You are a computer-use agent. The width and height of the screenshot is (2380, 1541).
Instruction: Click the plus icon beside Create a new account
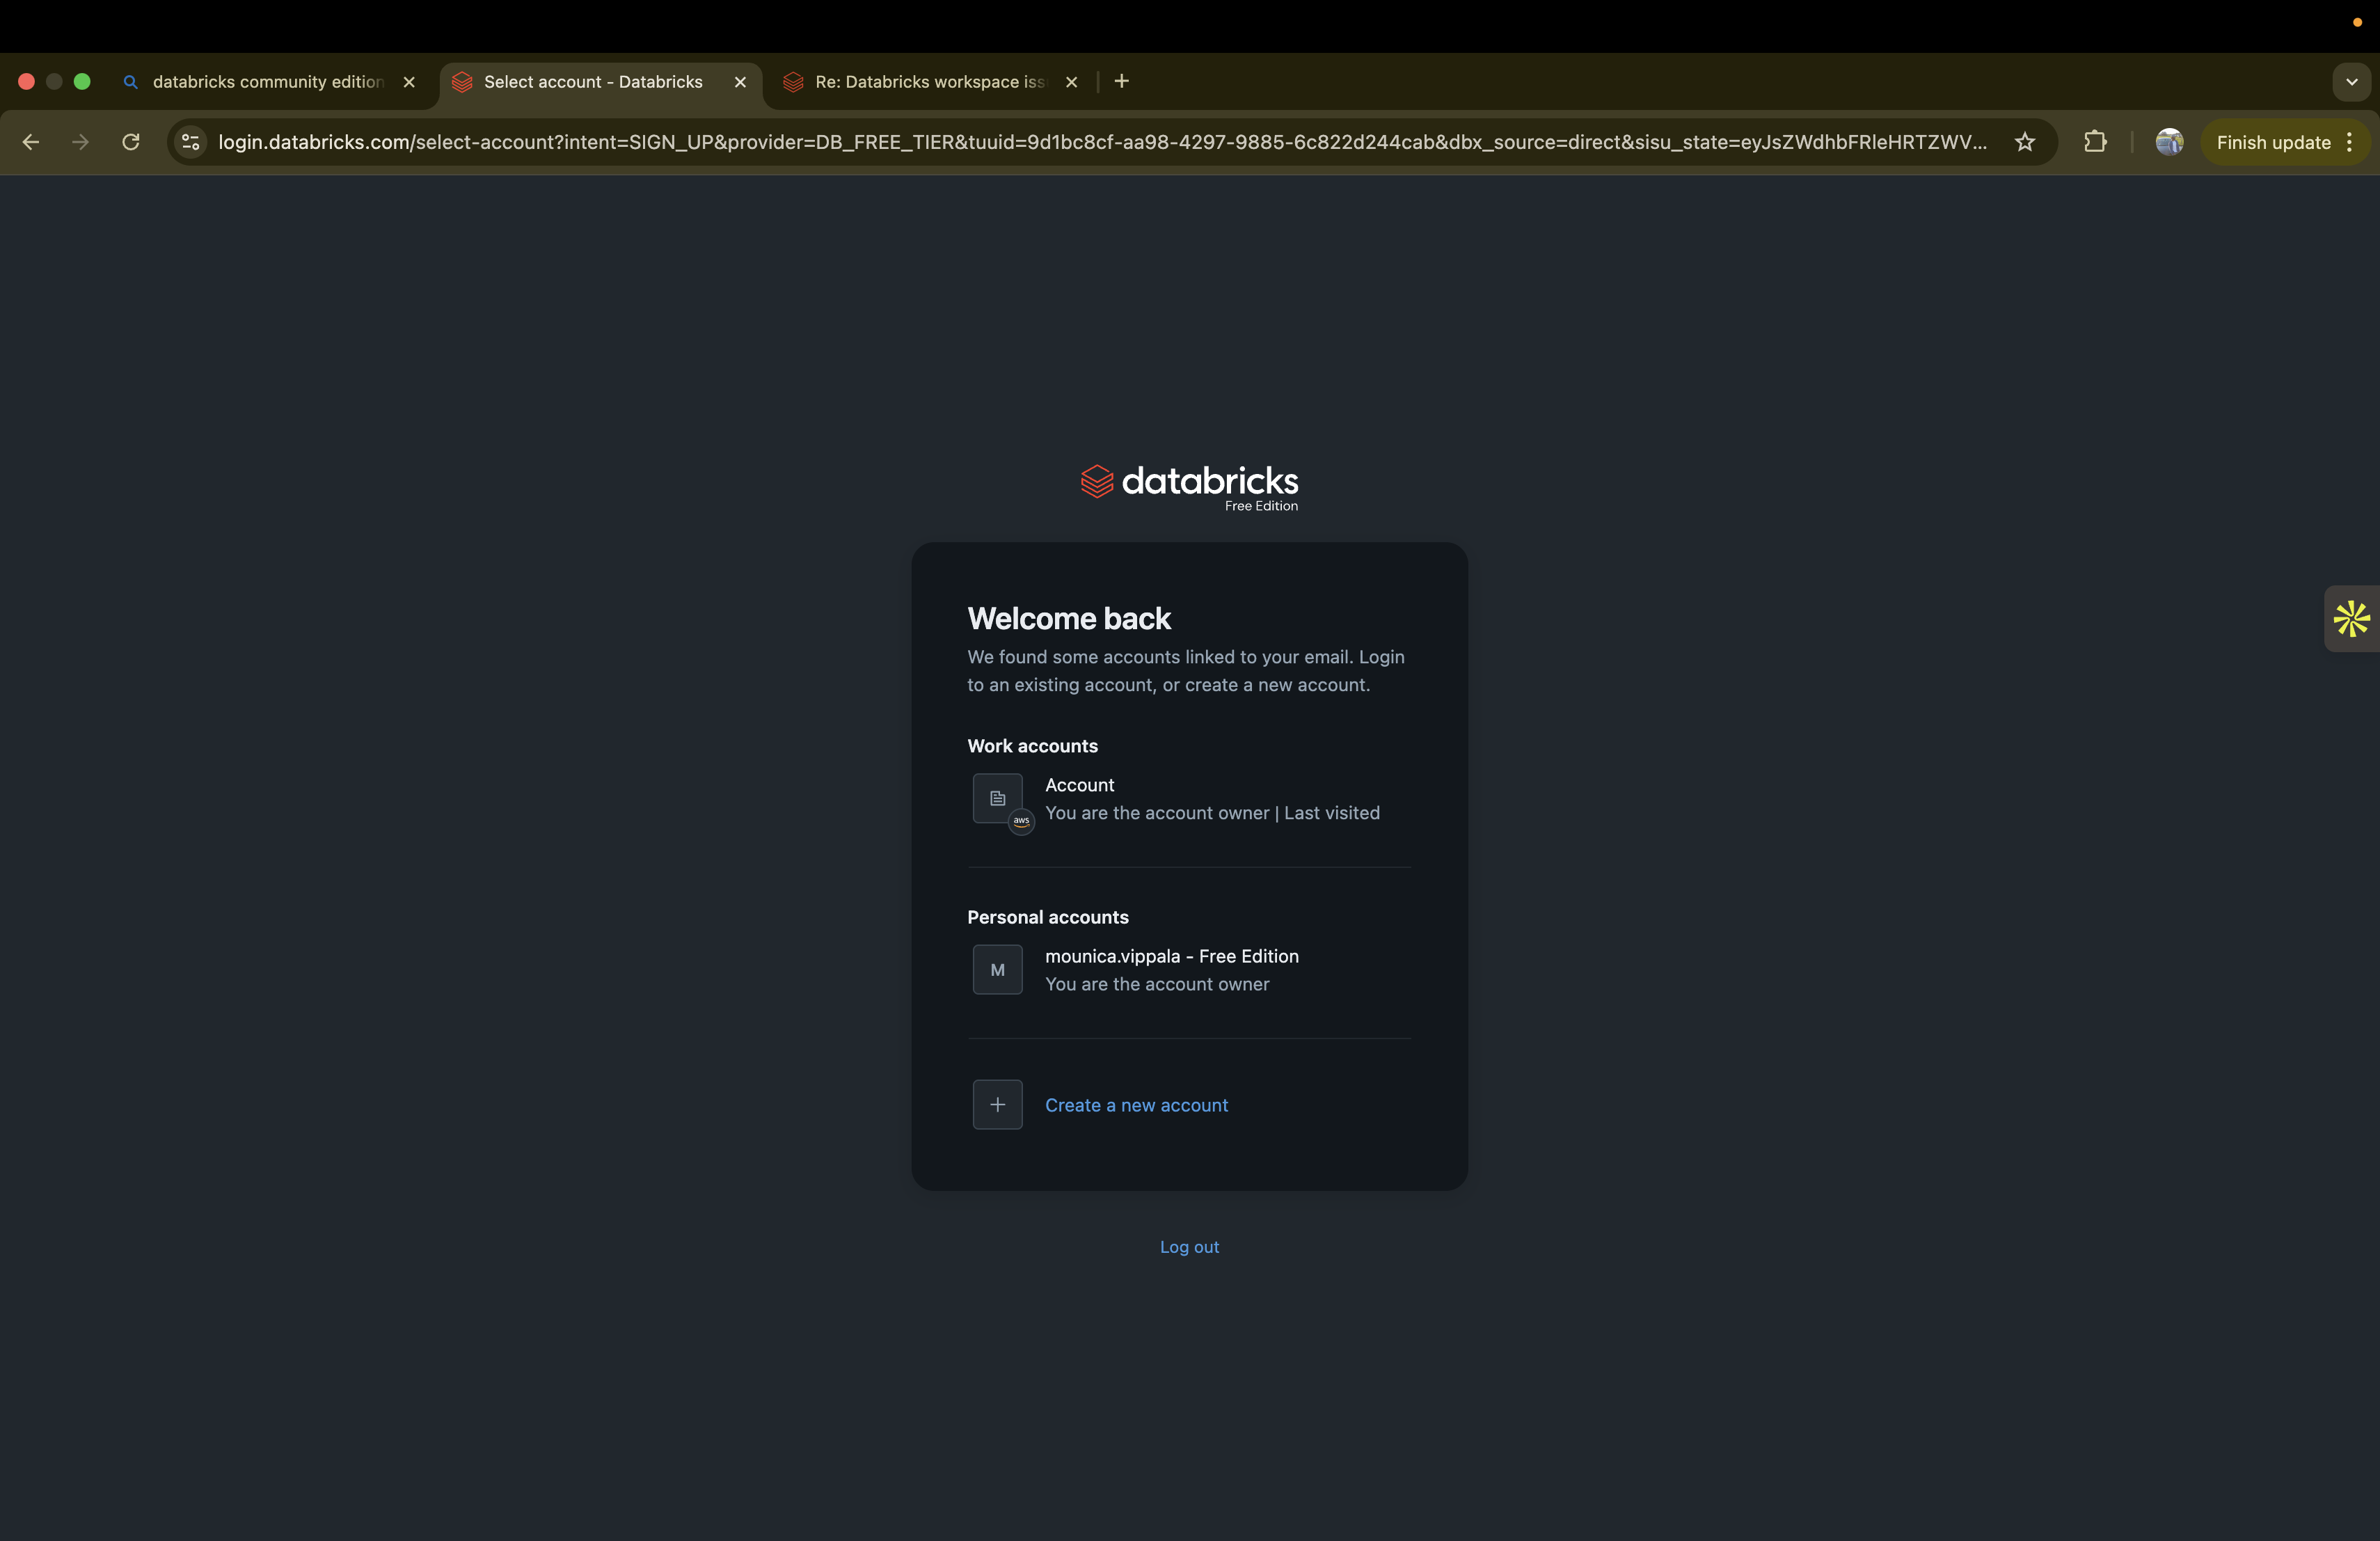[x=997, y=1104]
